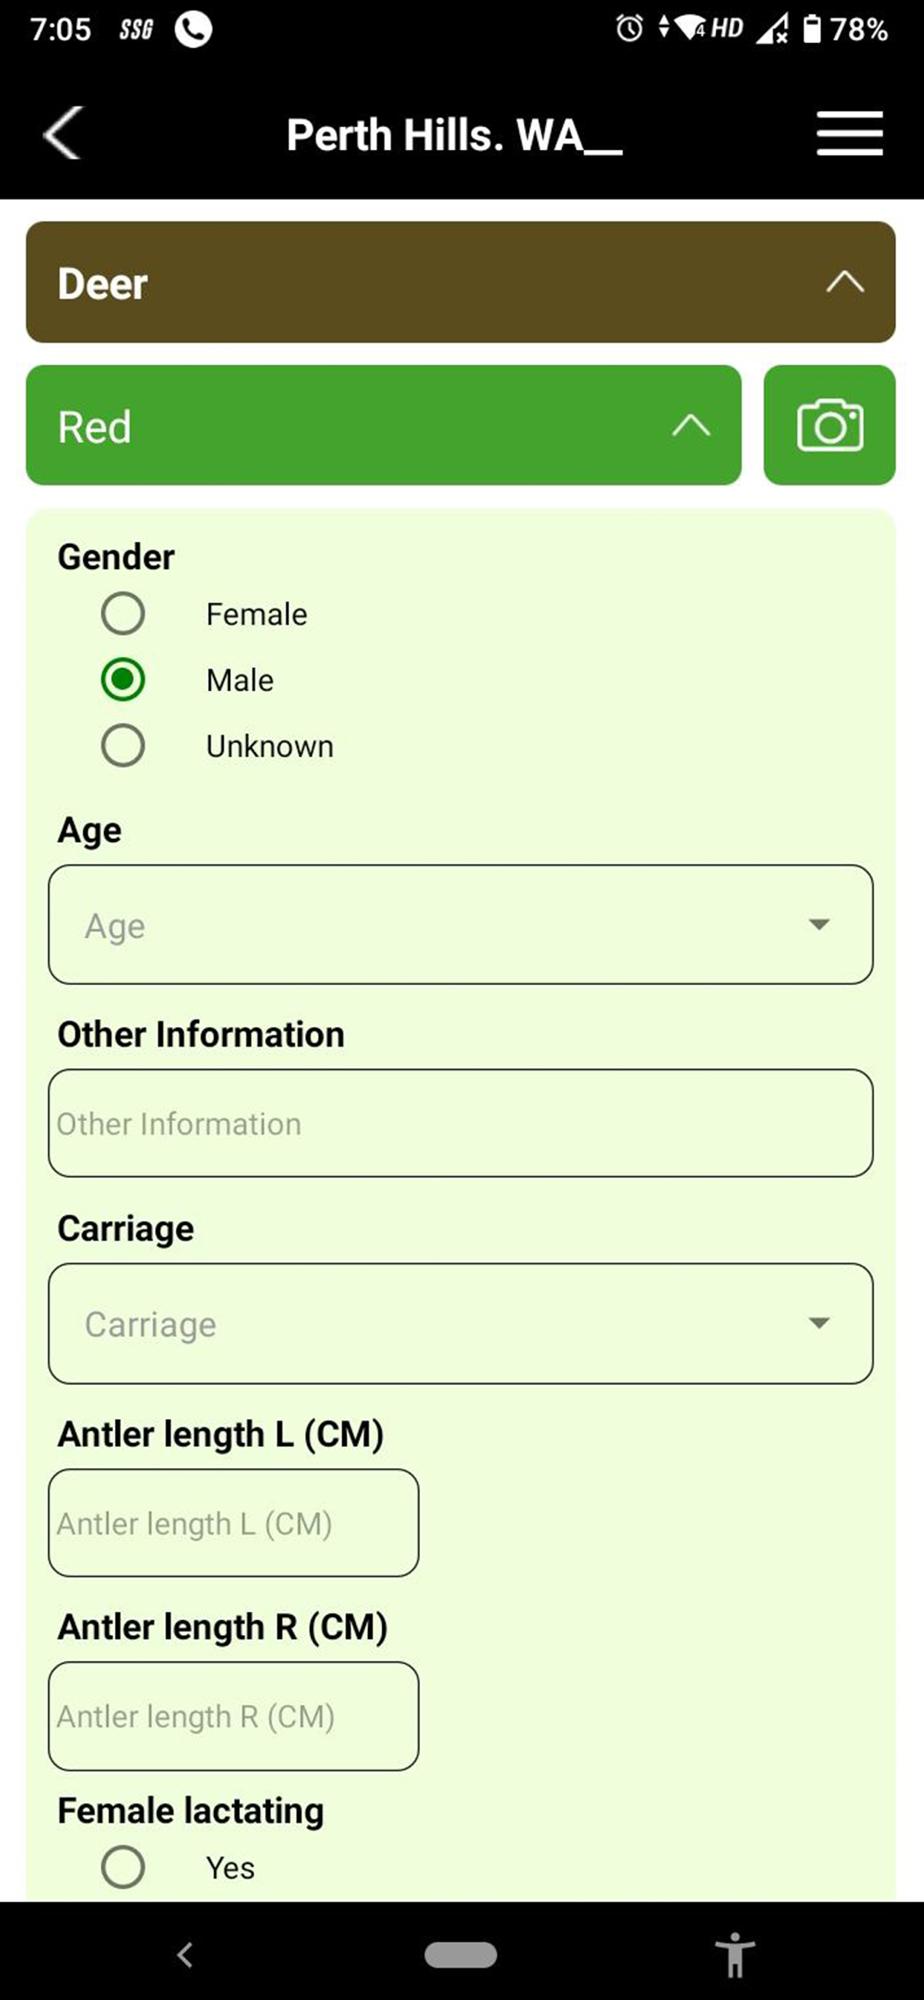
Task: Tap the back arrow in header
Action: tap(63, 133)
